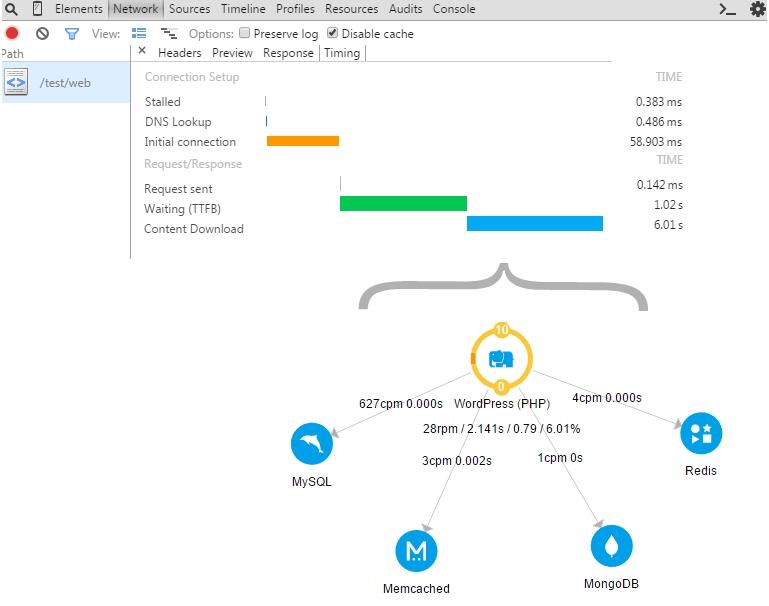This screenshot has width=769, height=606.
Task: Open the filter funnel icon
Action: pos(72,33)
